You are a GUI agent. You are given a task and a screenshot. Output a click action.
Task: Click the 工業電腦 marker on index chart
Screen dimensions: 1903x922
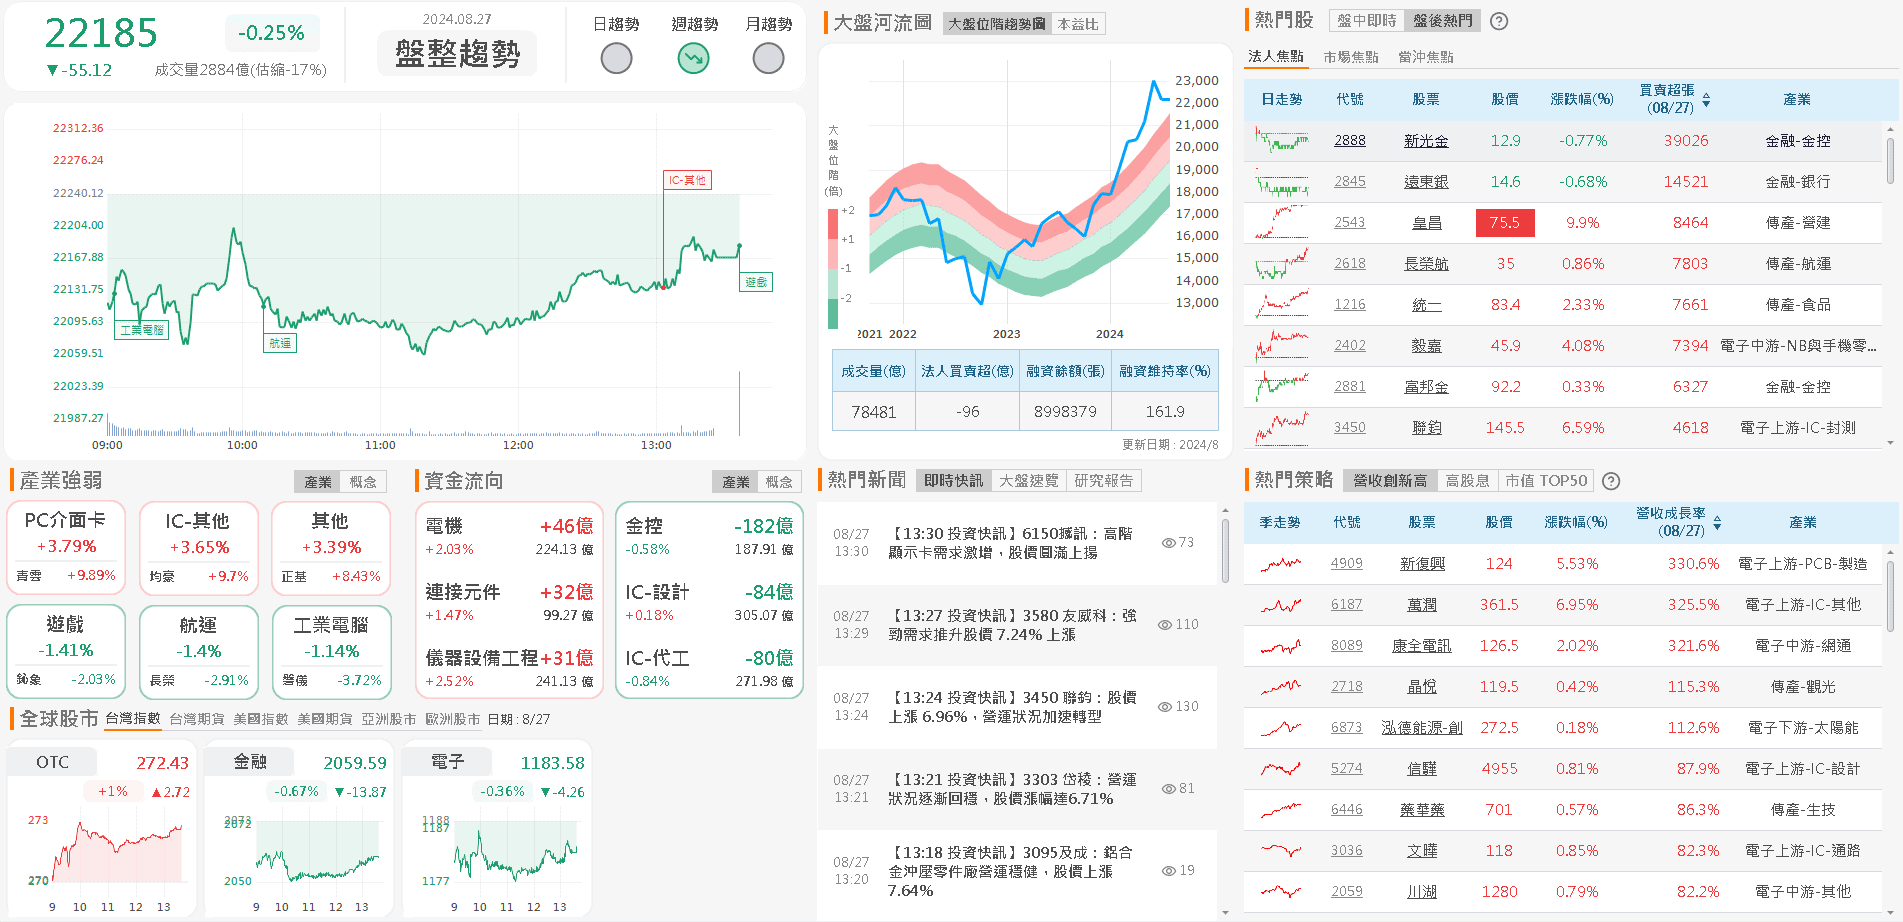tap(142, 330)
